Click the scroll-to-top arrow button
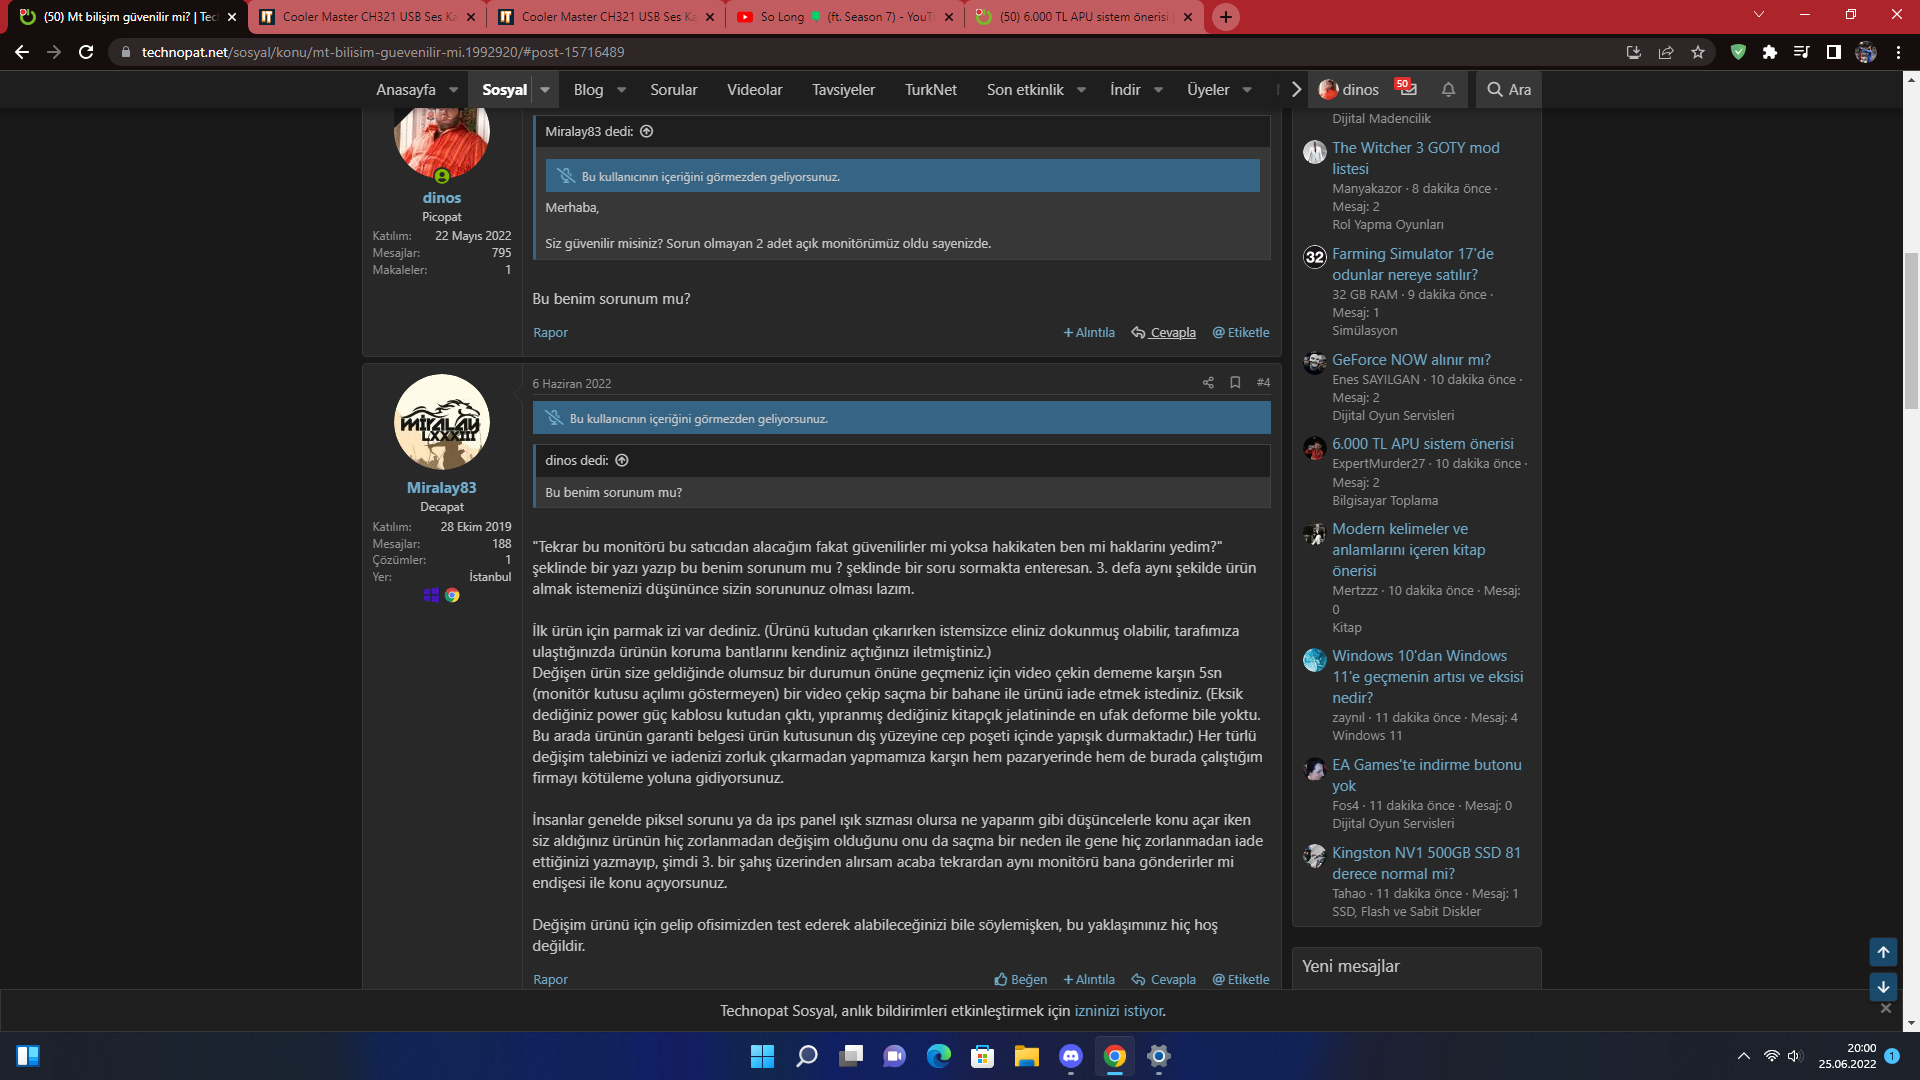Screen dimensions: 1920x1080 [1883, 952]
